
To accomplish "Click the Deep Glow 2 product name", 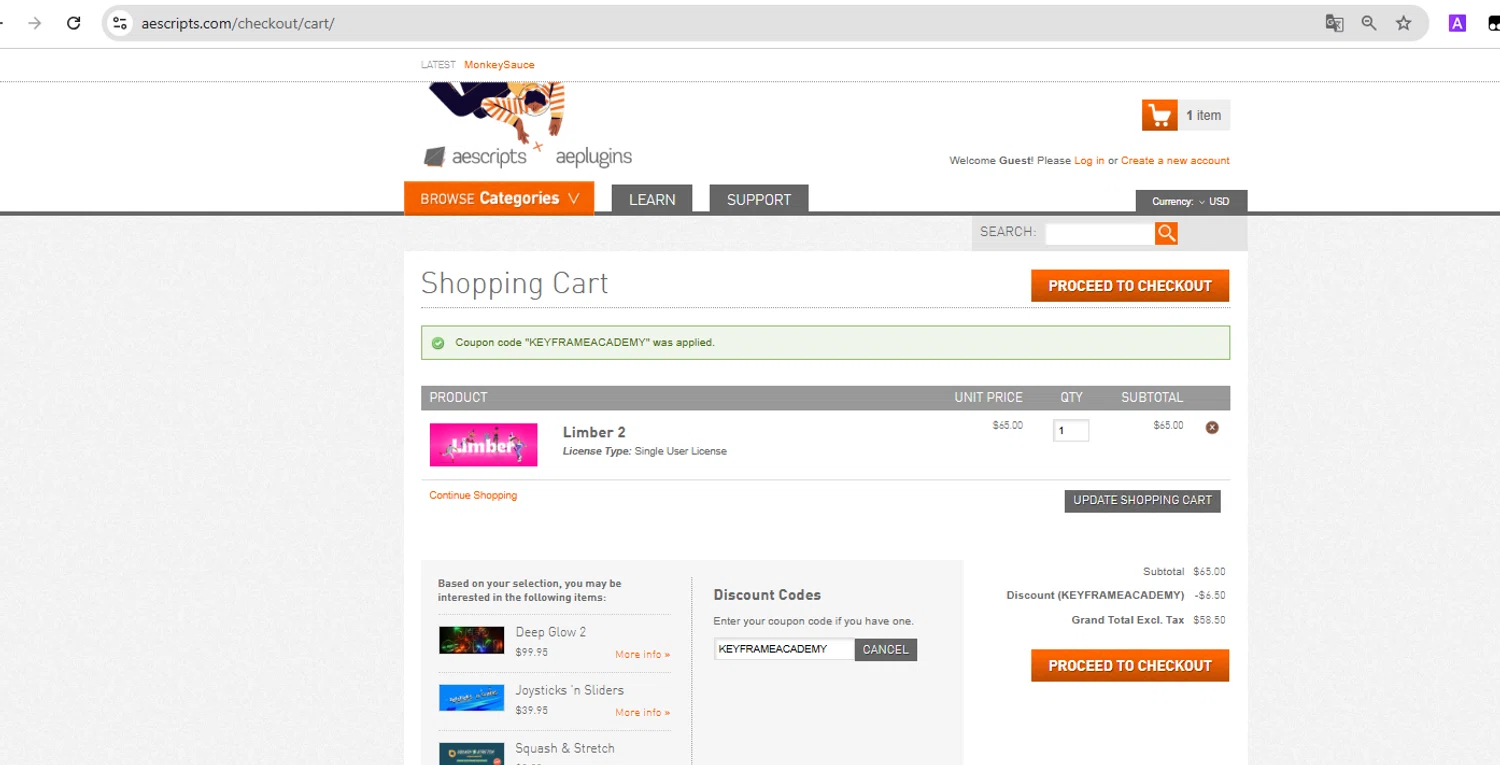I will tap(551, 632).
